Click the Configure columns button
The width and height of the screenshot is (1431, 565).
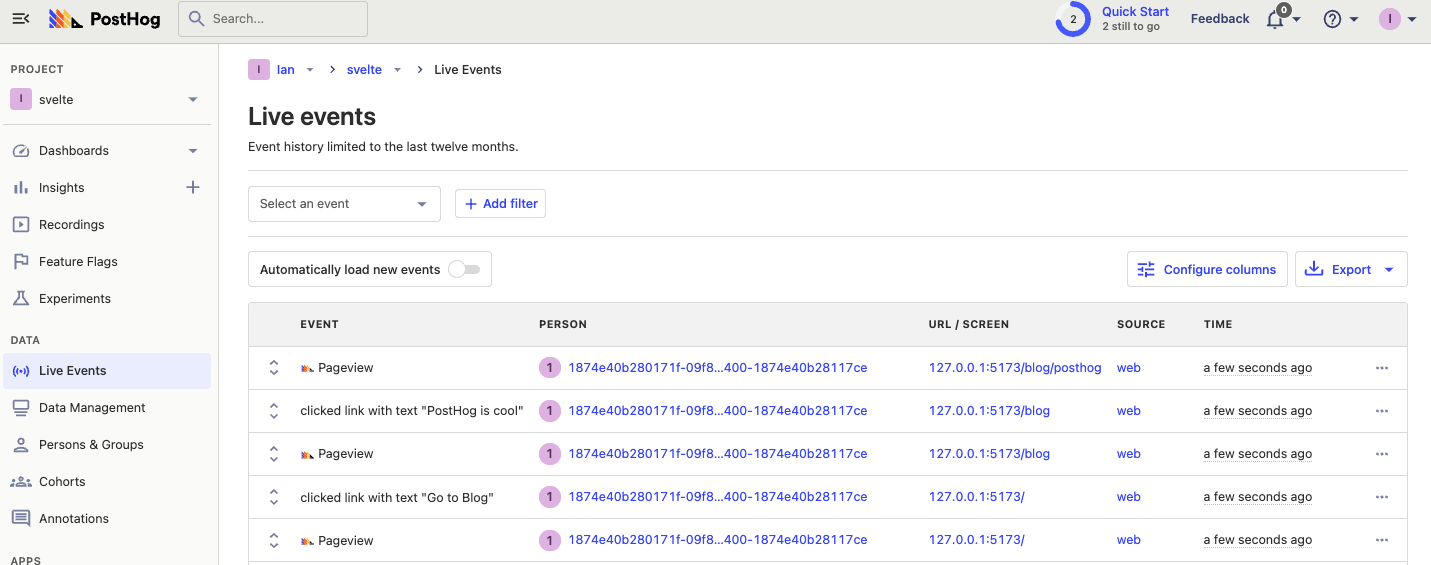pos(1207,269)
